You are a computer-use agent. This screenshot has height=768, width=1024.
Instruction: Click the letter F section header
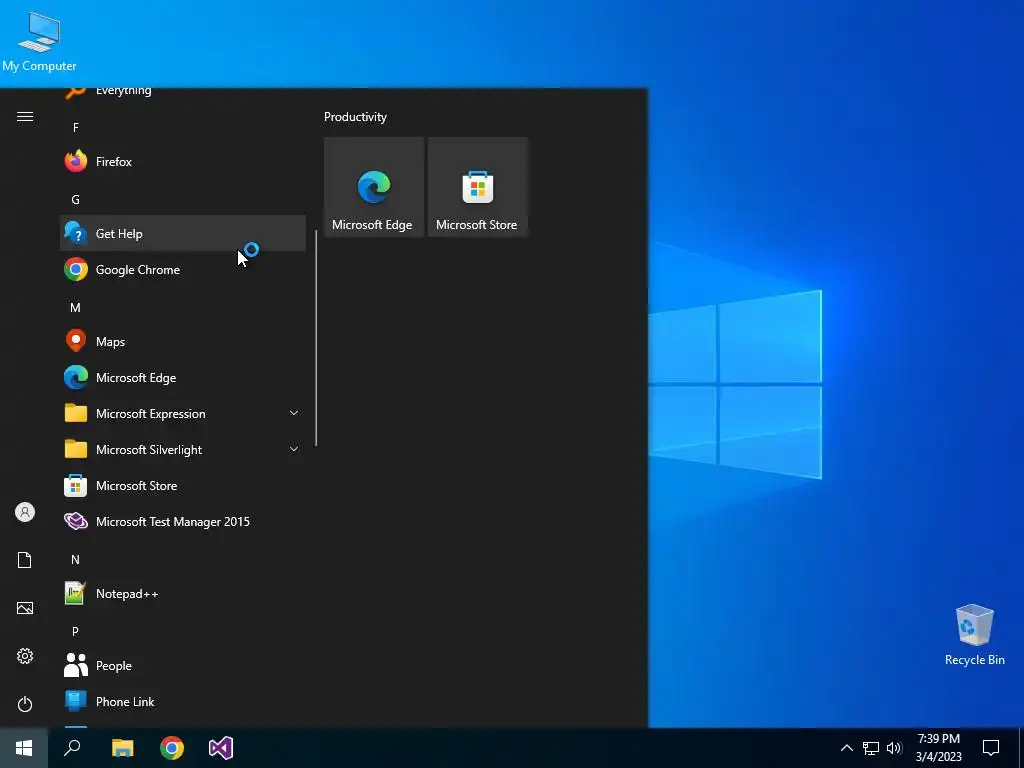(x=76, y=127)
